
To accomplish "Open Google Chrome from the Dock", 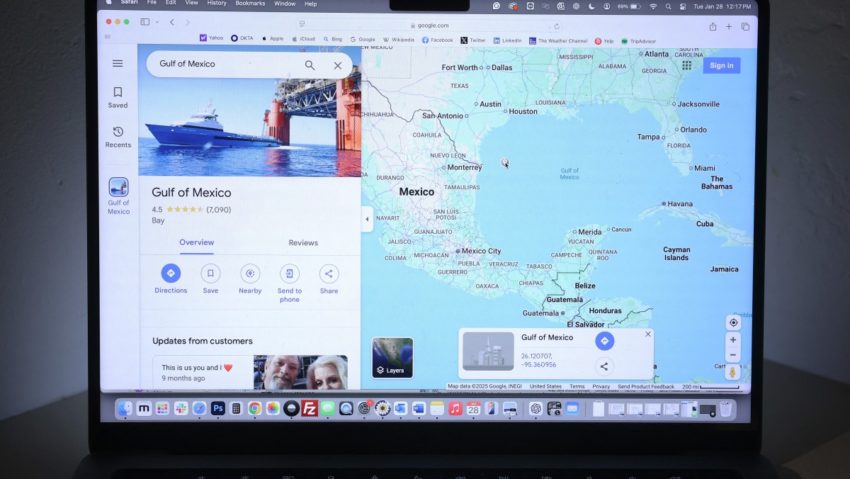I will 254,408.
